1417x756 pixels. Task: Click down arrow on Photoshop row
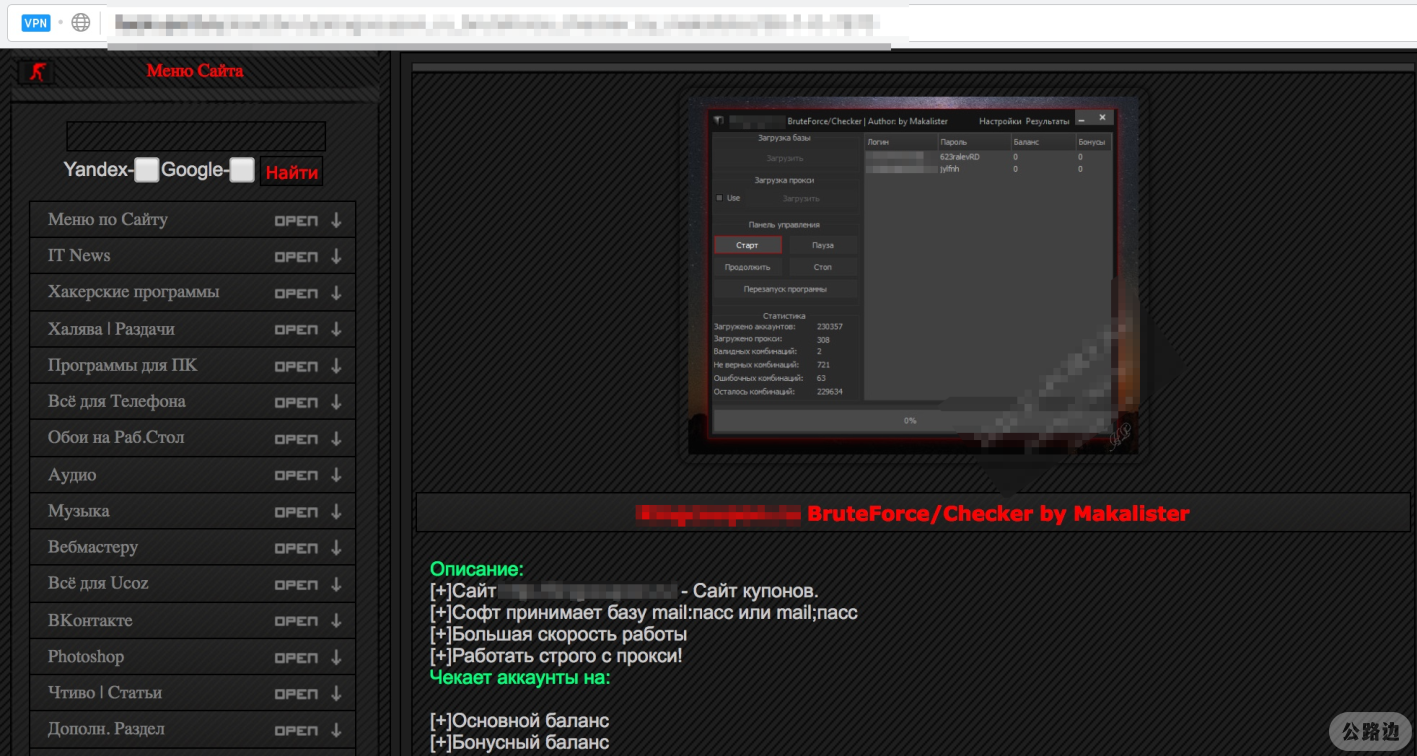[336, 657]
